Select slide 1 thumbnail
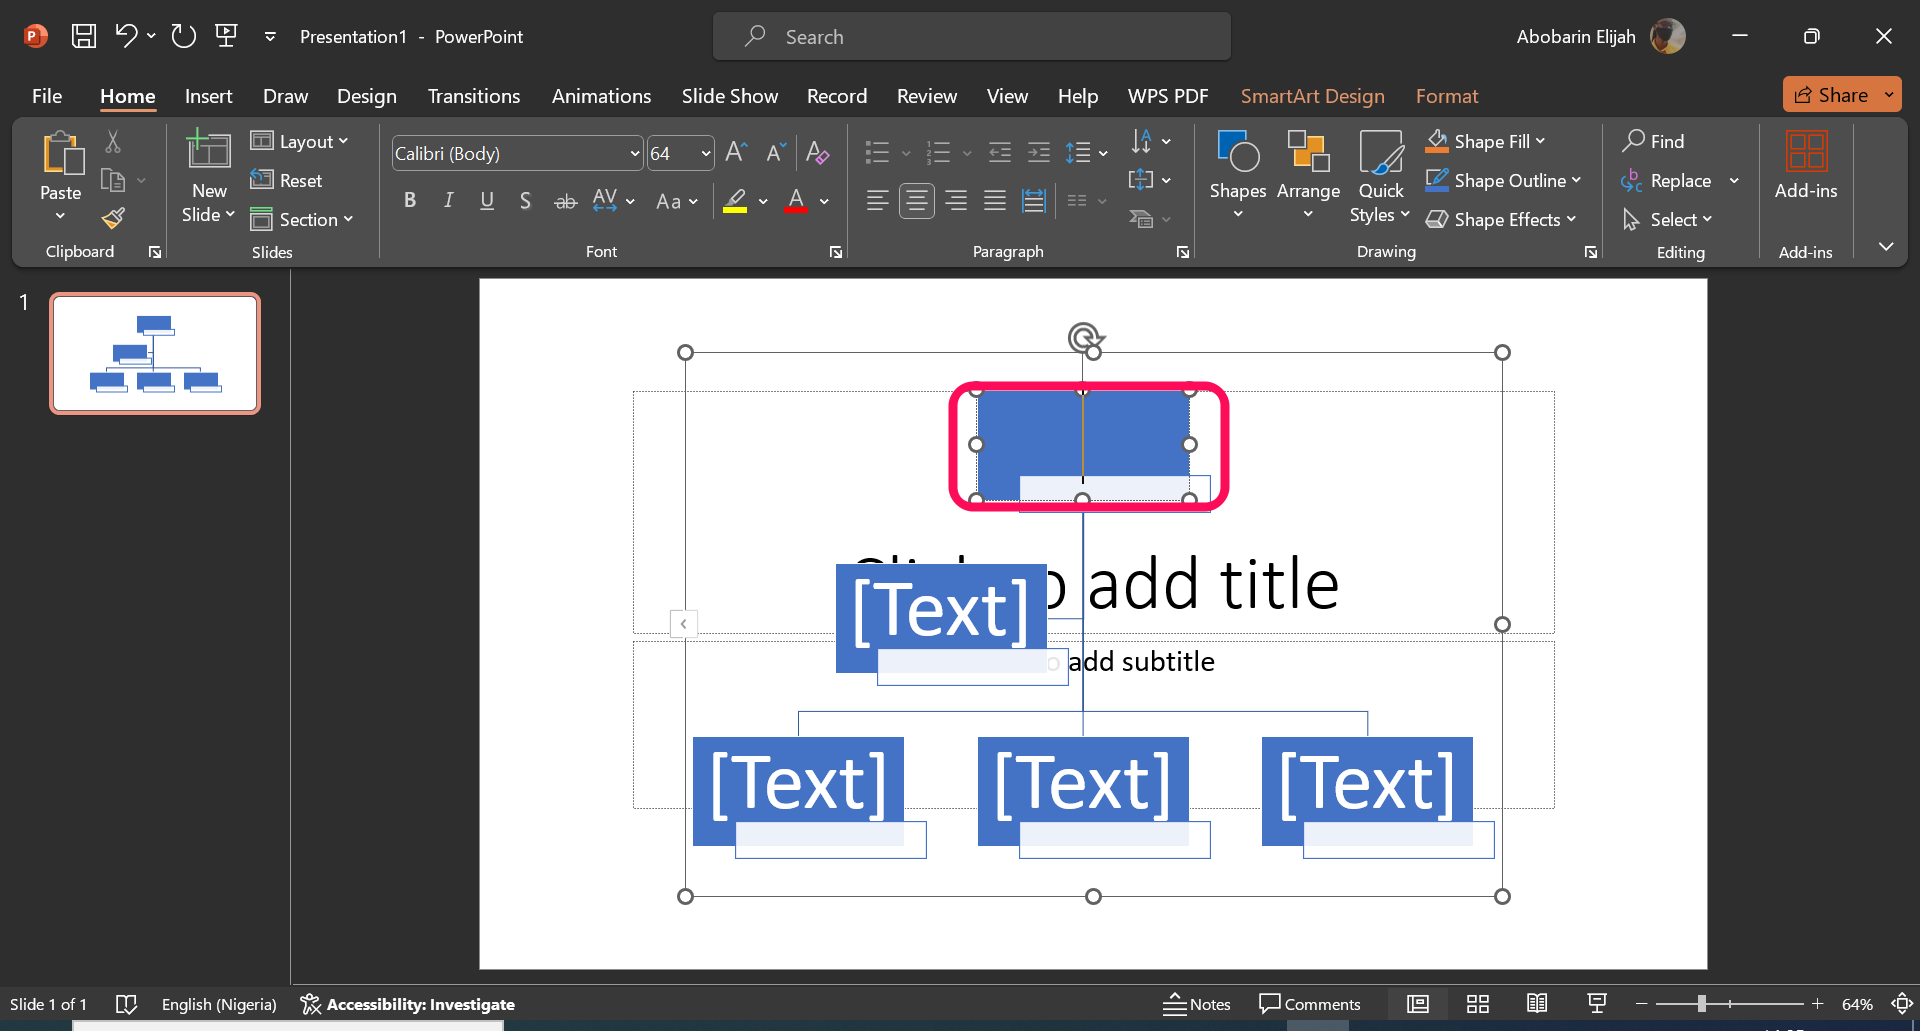Image resolution: width=1920 pixels, height=1031 pixels. (x=155, y=353)
